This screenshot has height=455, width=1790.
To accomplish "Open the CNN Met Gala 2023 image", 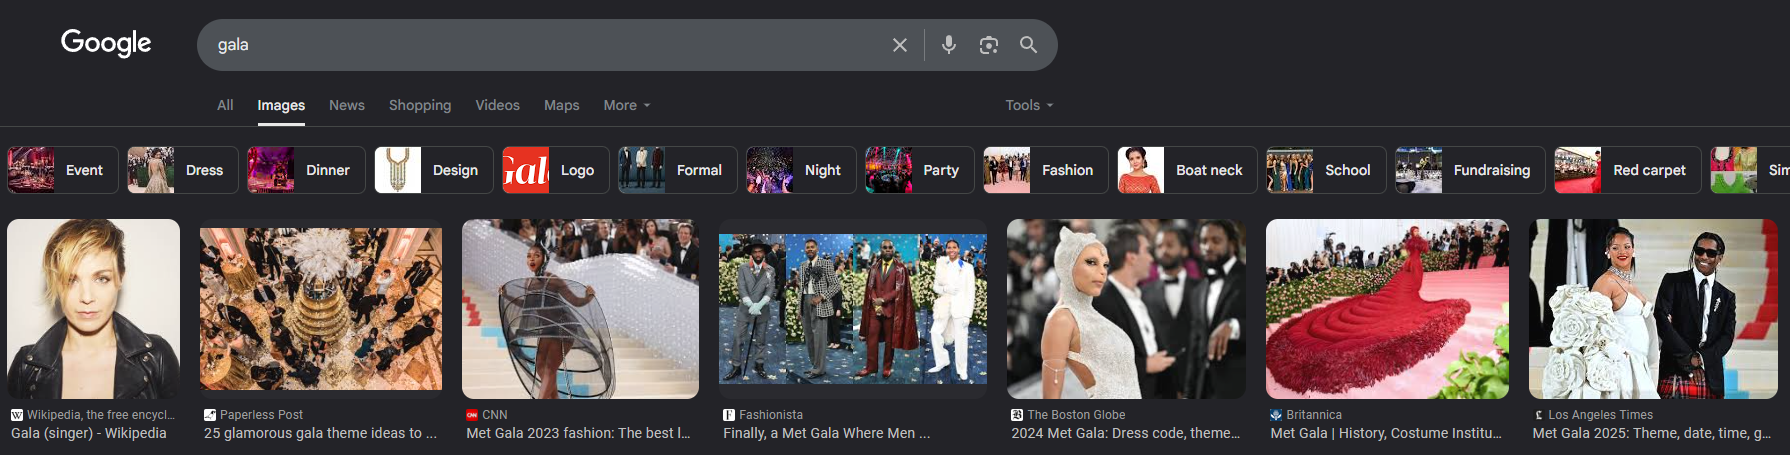I will pos(580,309).
